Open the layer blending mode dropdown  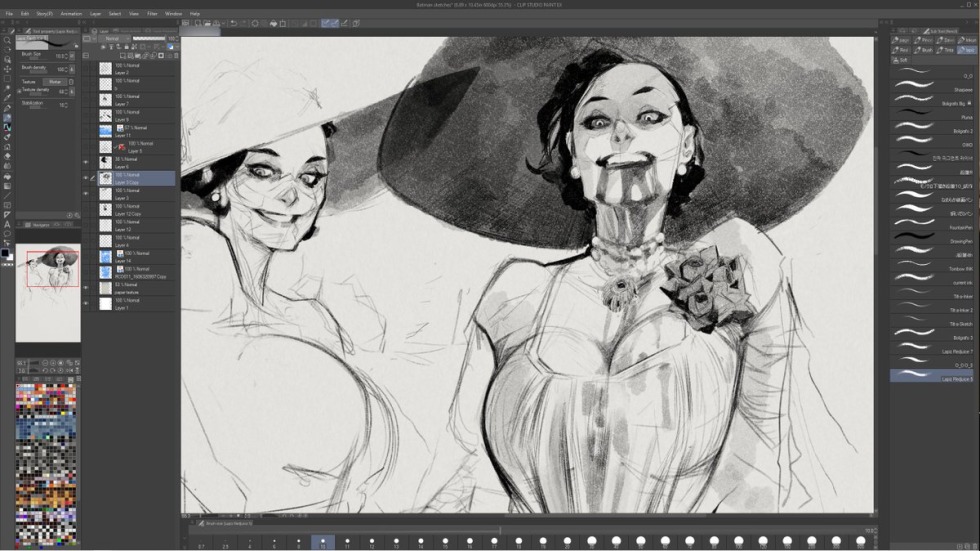pyautogui.click(x=115, y=39)
